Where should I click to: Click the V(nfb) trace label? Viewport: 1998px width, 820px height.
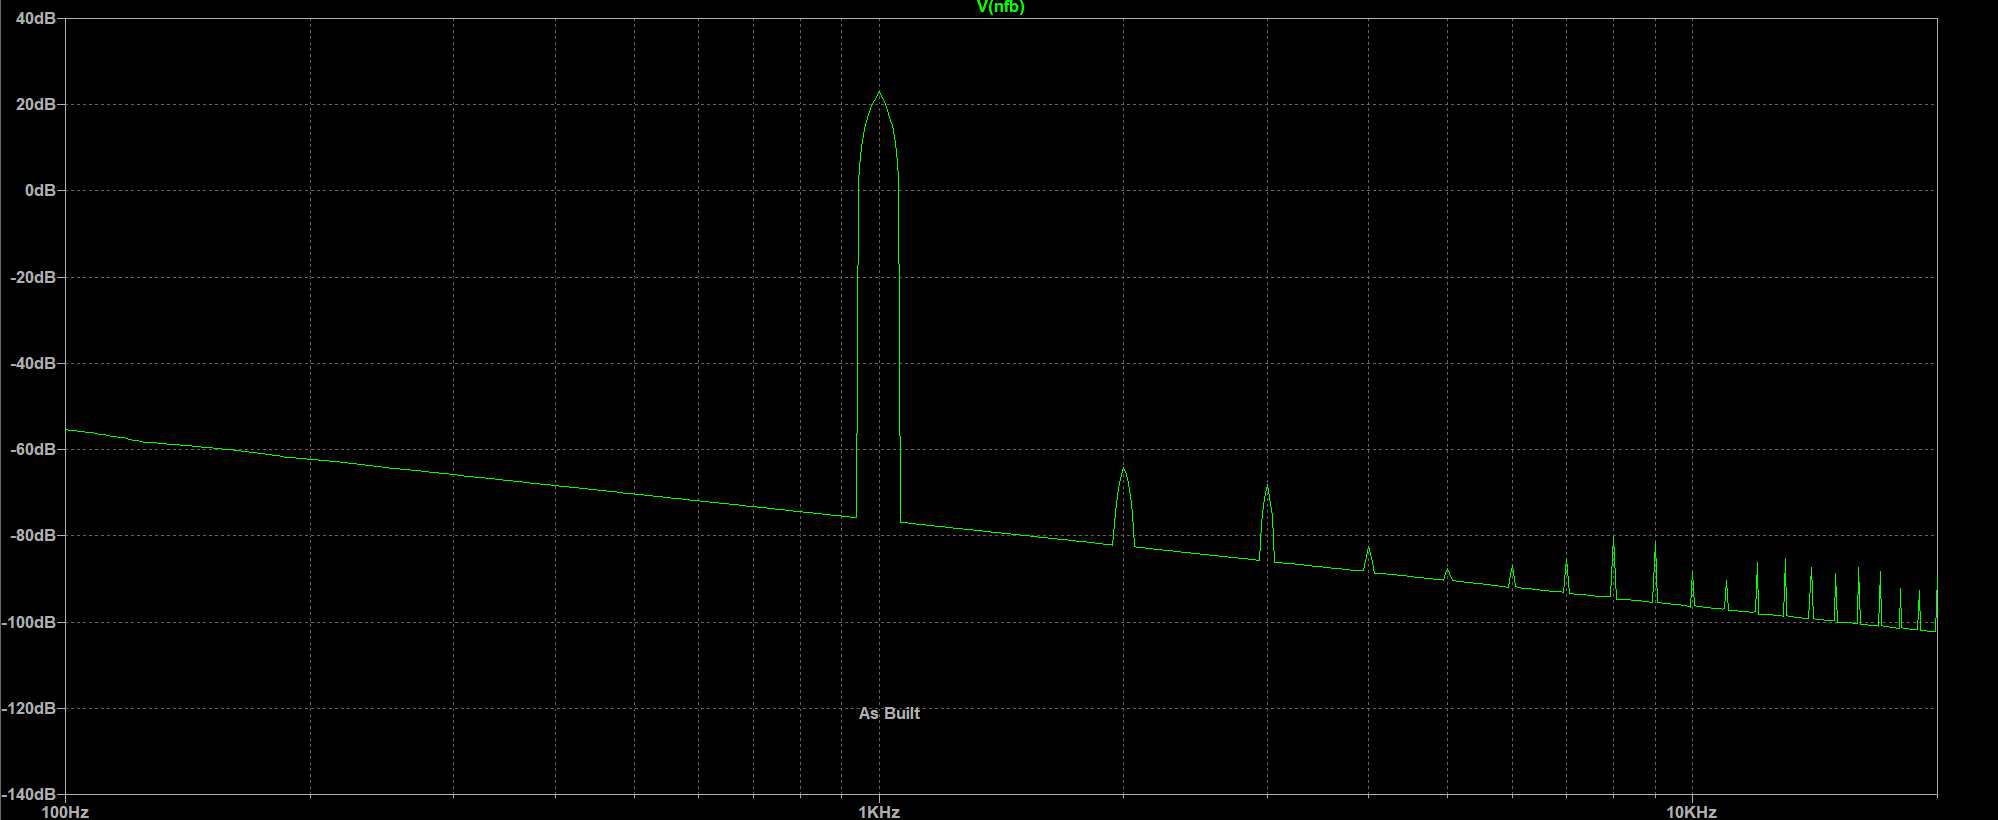pos(1000,7)
